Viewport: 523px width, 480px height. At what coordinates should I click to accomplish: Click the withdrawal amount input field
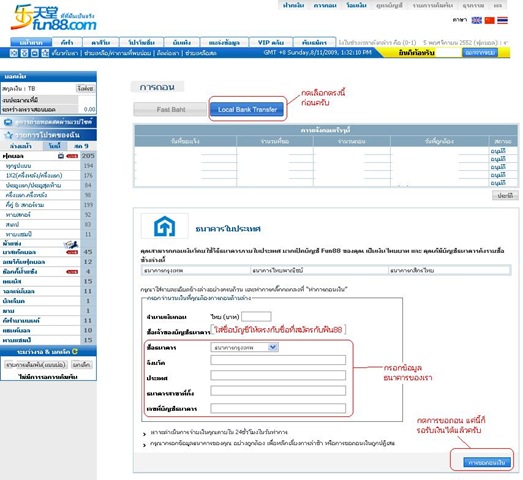256,316
